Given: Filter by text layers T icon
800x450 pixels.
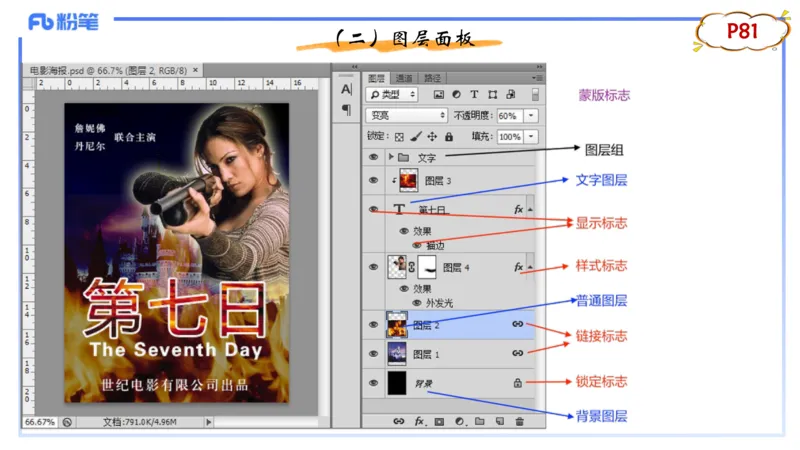Looking at the screenshot, I should pyautogui.click(x=474, y=95).
